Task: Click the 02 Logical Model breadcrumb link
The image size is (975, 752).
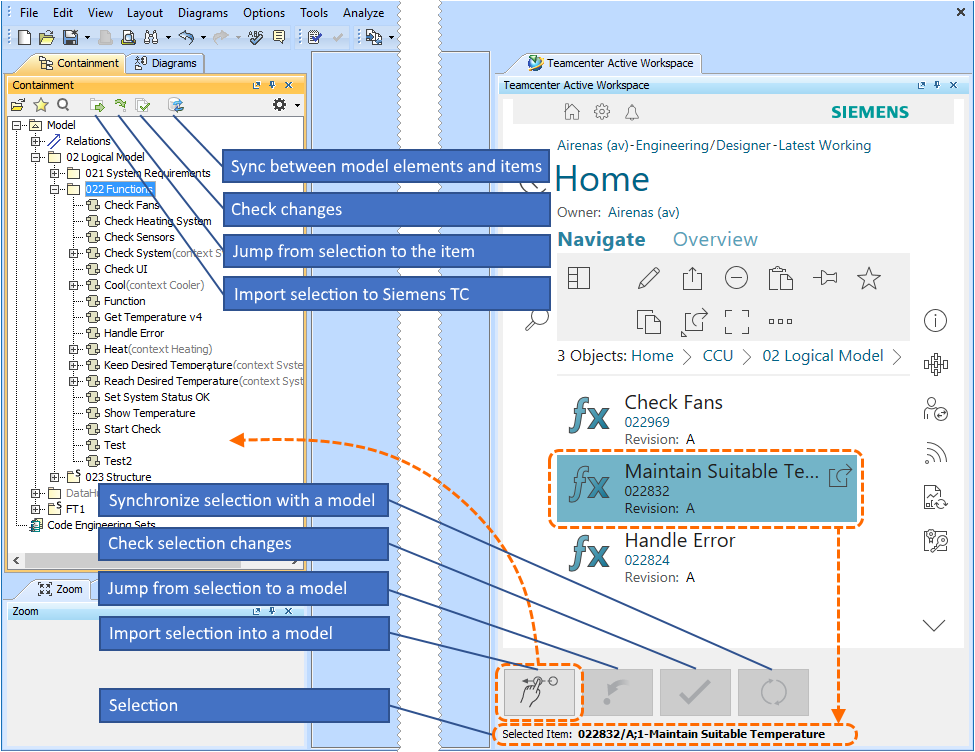Action: 823,356
